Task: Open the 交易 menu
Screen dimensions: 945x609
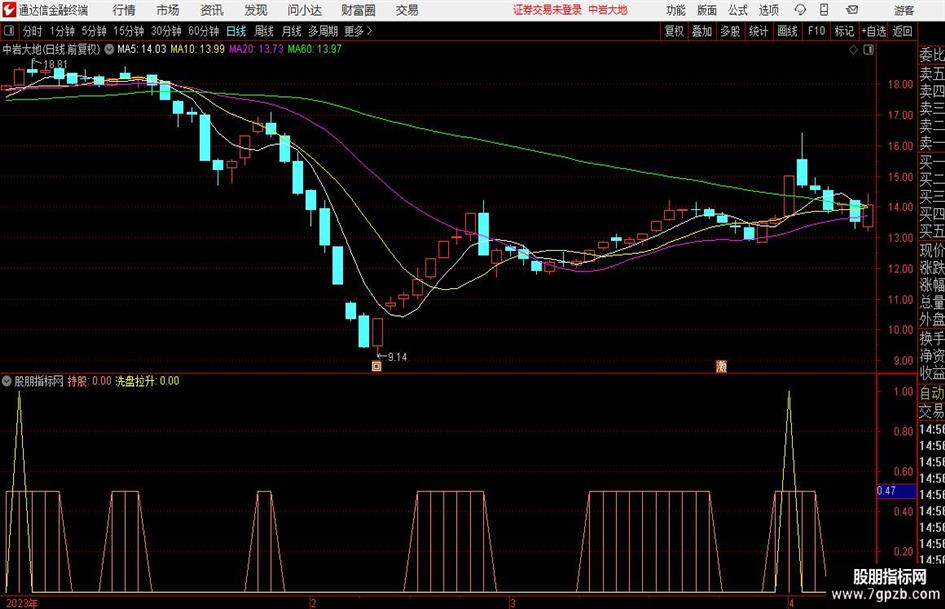Action: point(407,10)
